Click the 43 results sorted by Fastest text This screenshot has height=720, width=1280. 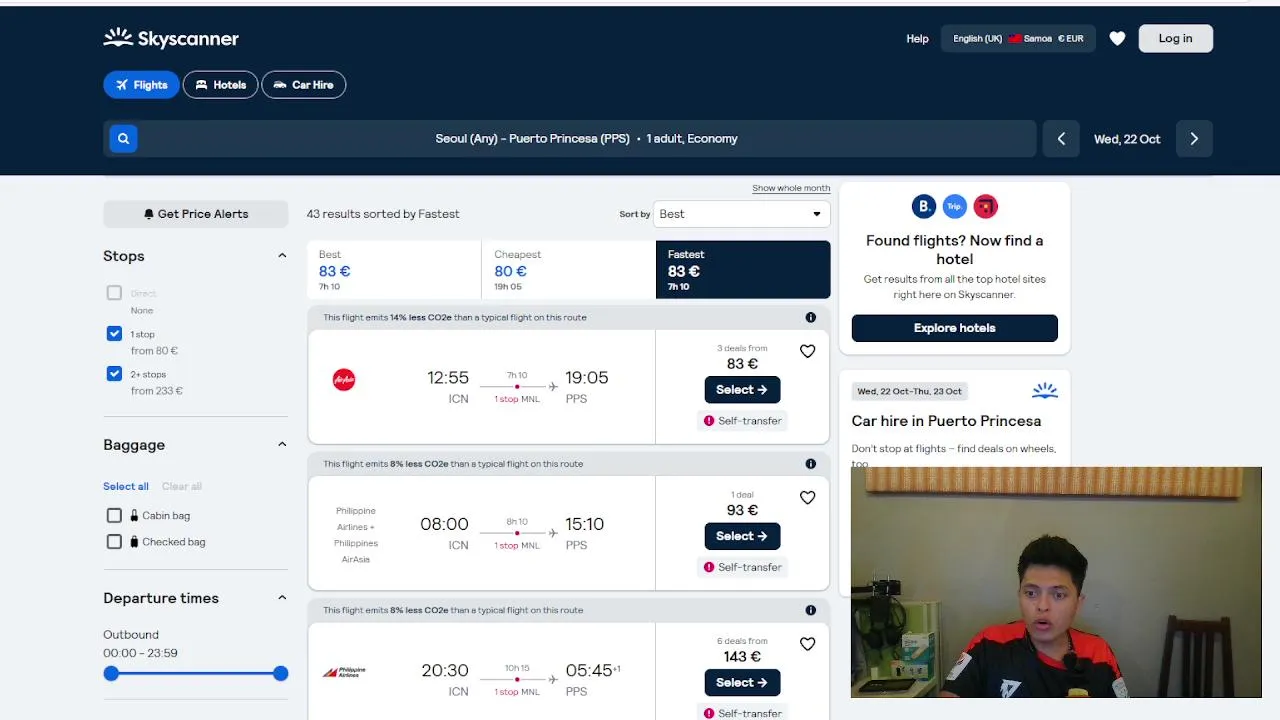[383, 214]
